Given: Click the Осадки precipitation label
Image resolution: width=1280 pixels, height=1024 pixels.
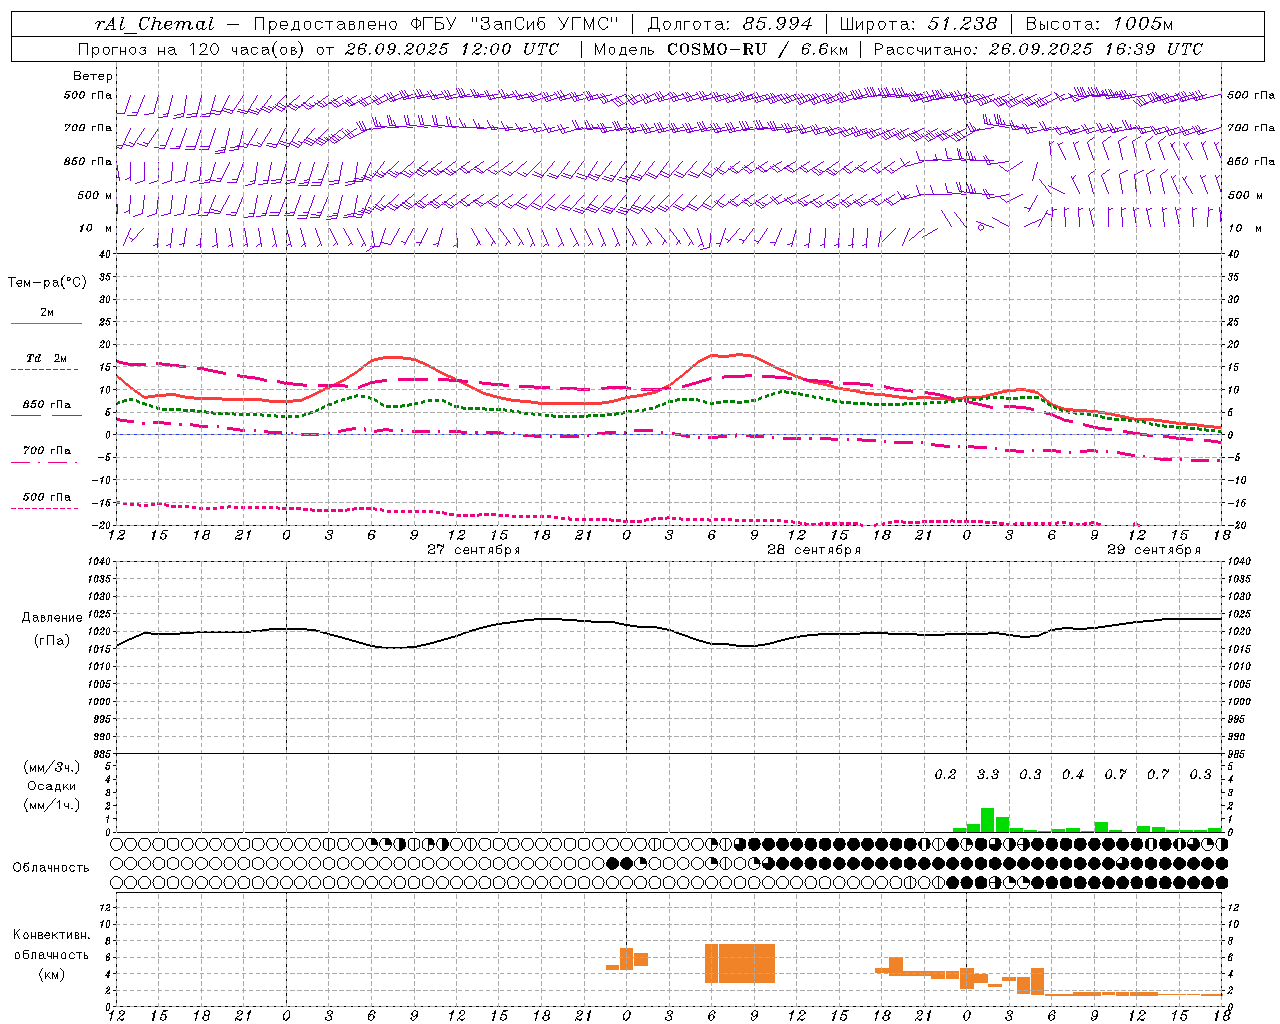Looking at the screenshot, I should coord(52,786).
